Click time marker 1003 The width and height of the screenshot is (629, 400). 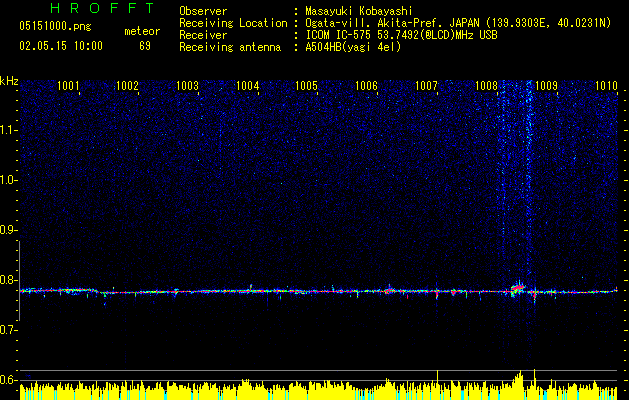point(187,86)
